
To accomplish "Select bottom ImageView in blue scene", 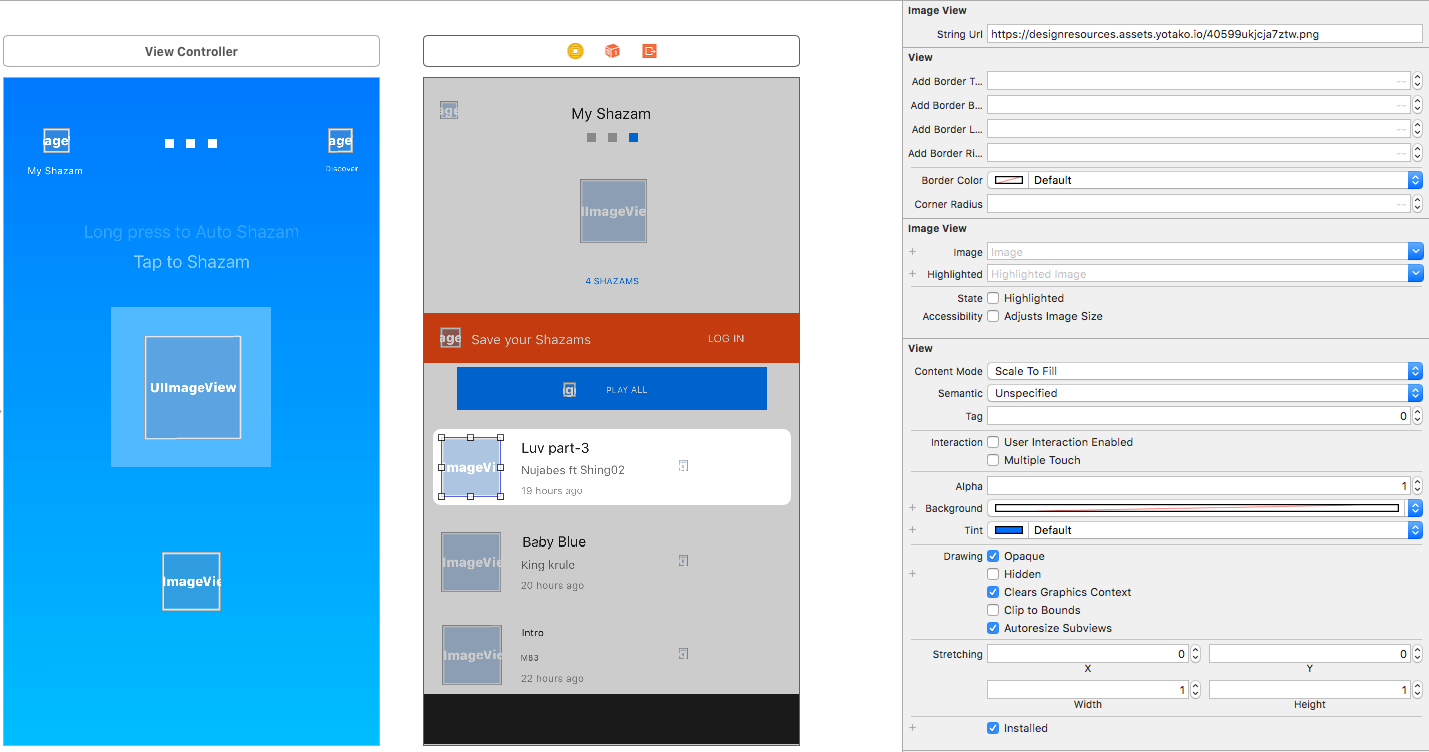I will coord(191,581).
